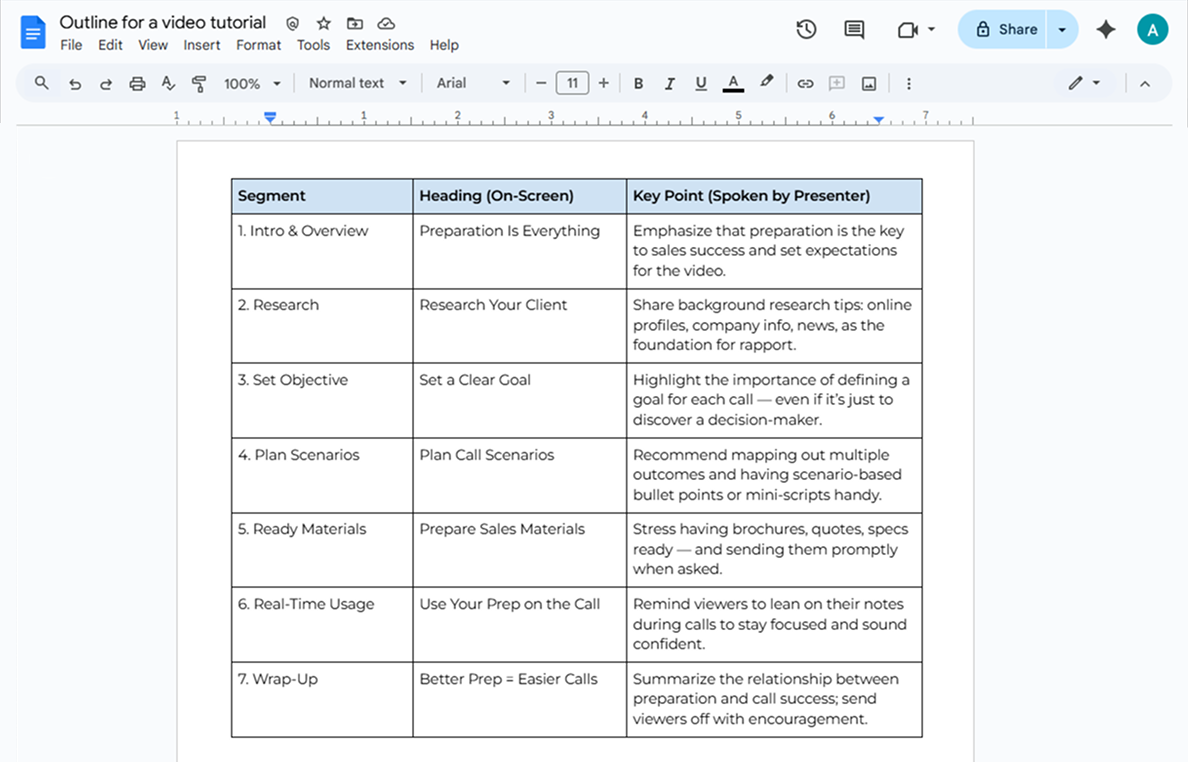Open the Arial font dropdown
This screenshot has width=1188, height=762.
point(472,83)
